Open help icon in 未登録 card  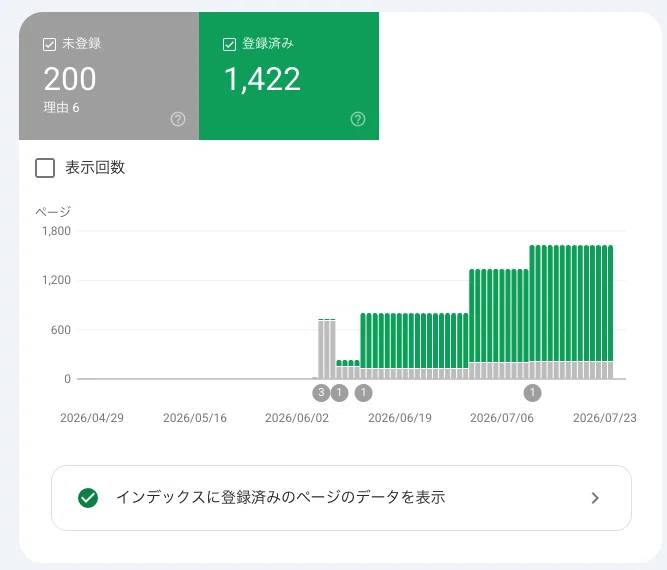(x=178, y=119)
